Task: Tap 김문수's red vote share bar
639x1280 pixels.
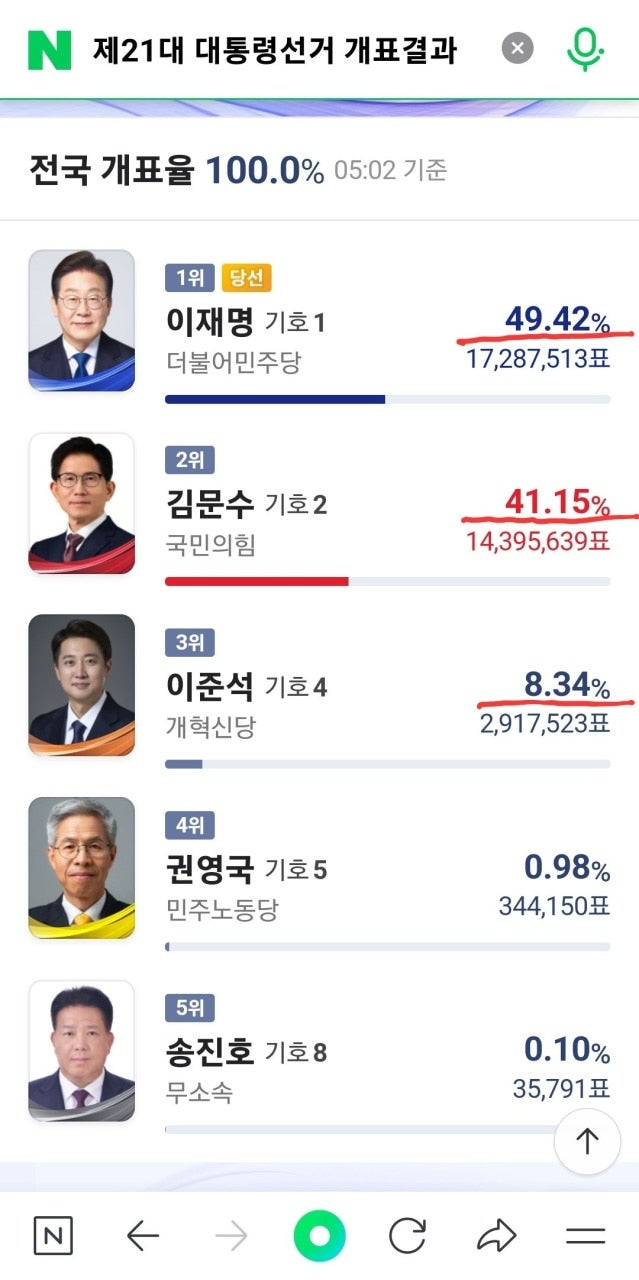Action: 256,581
